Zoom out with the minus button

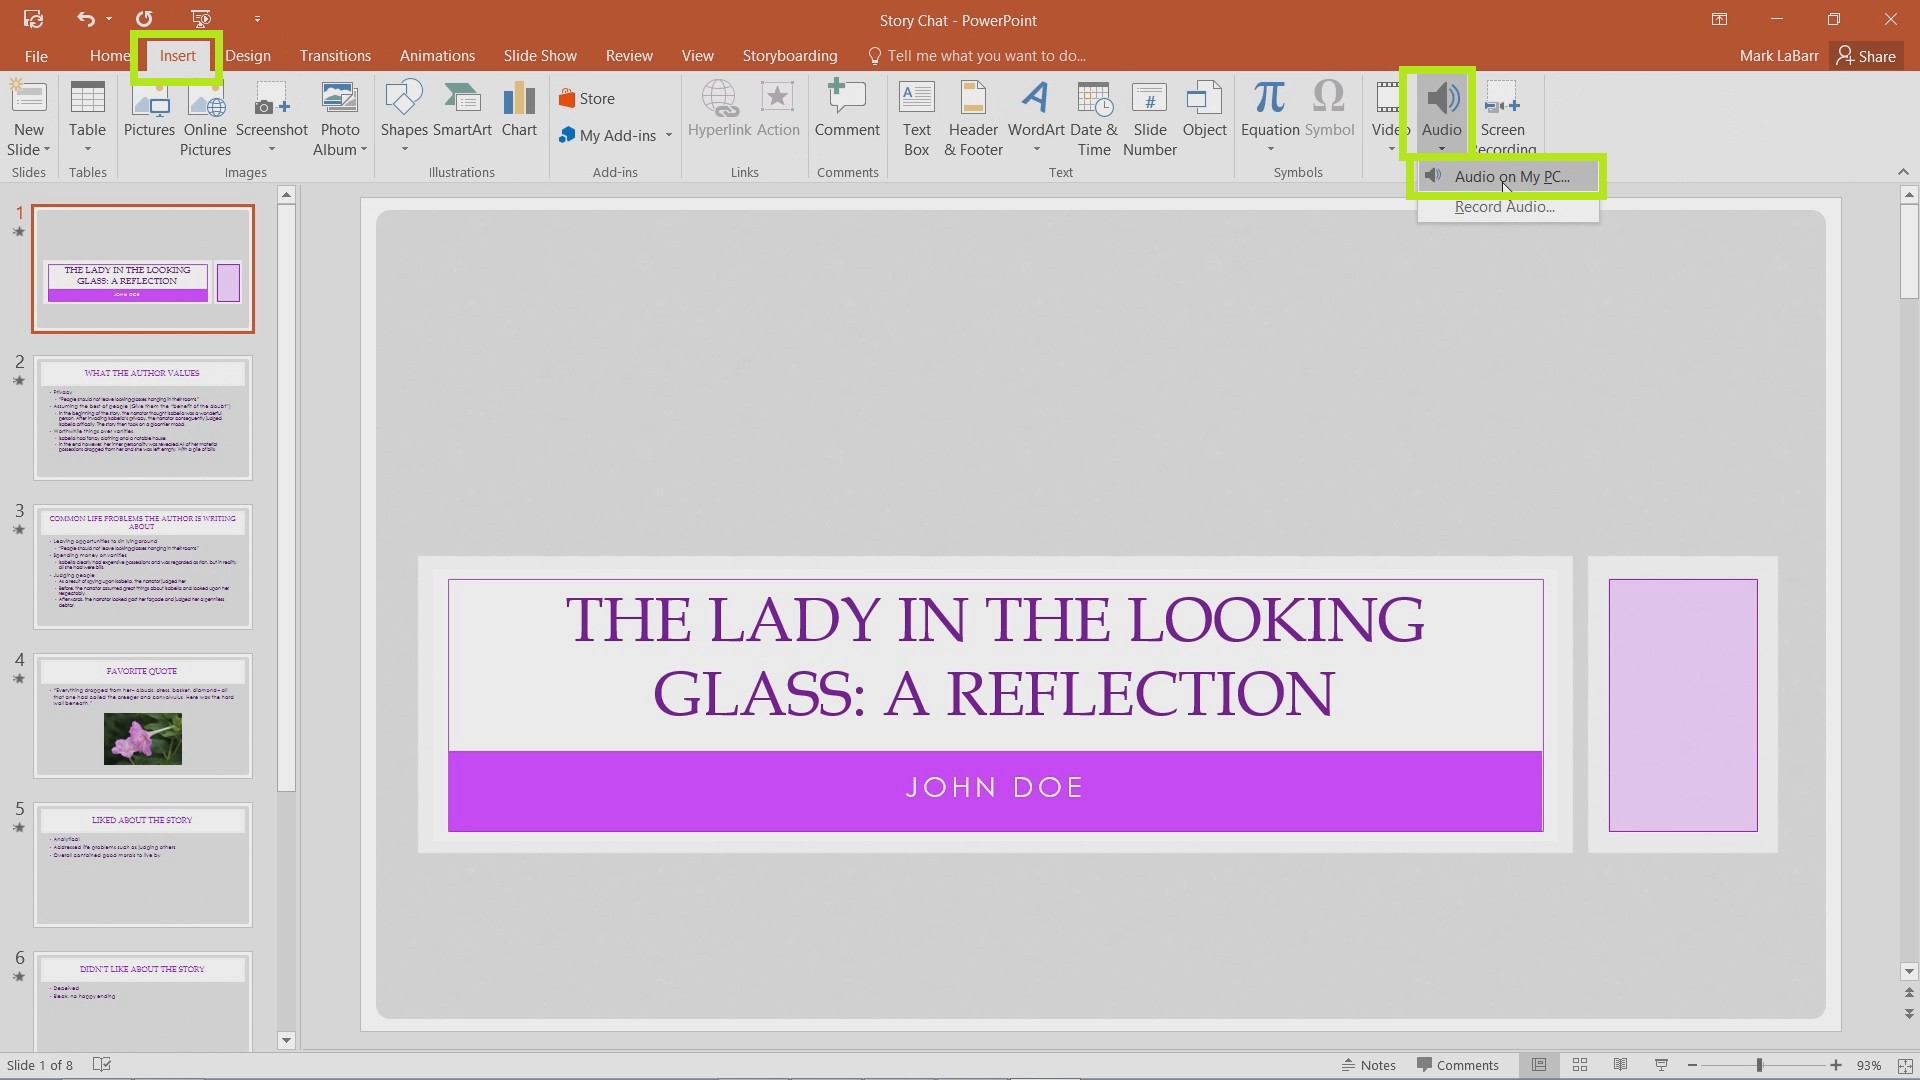pyautogui.click(x=1692, y=1066)
